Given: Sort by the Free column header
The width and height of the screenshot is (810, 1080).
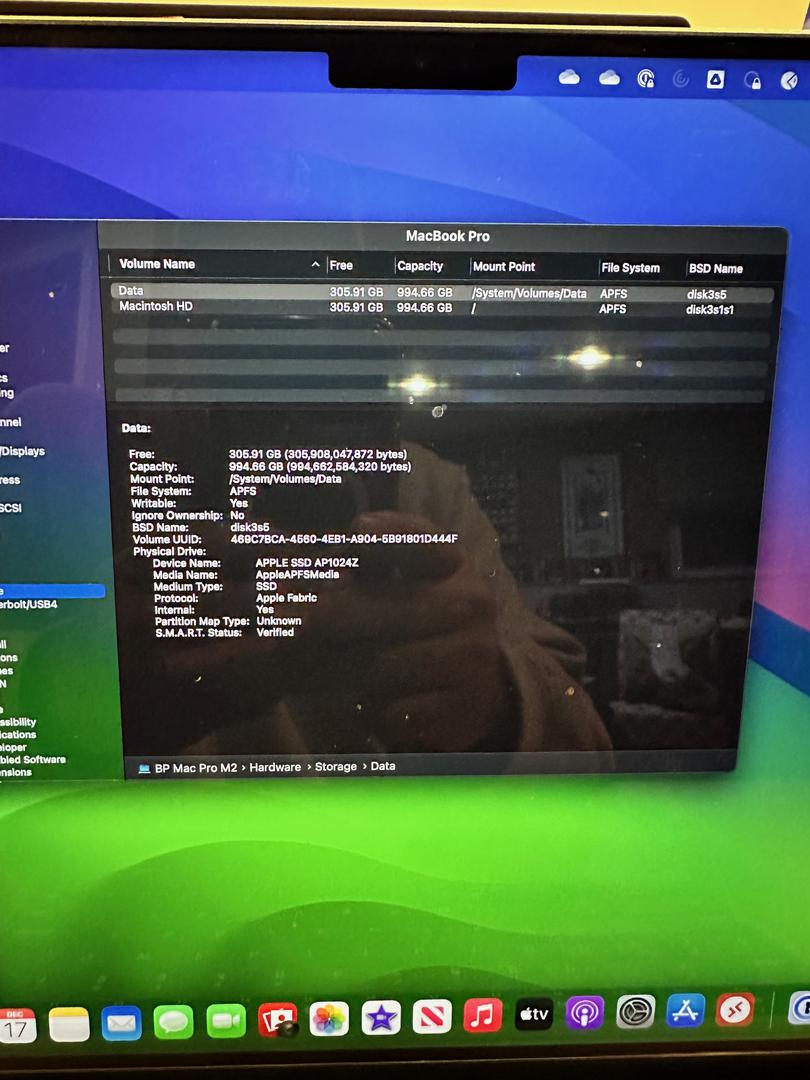Looking at the screenshot, I should click(x=341, y=265).
